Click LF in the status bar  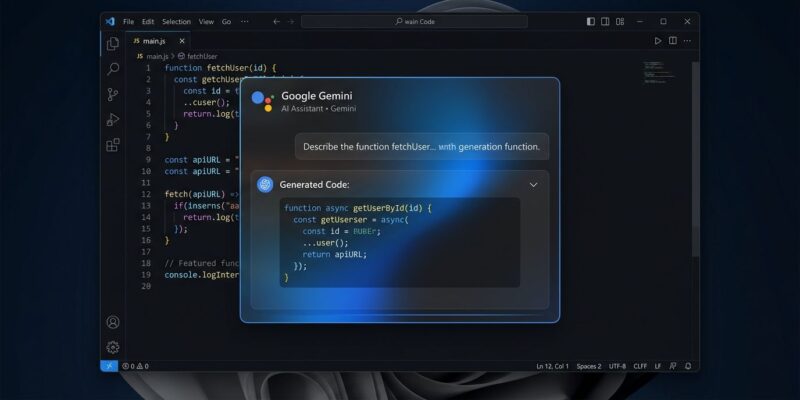658,366
